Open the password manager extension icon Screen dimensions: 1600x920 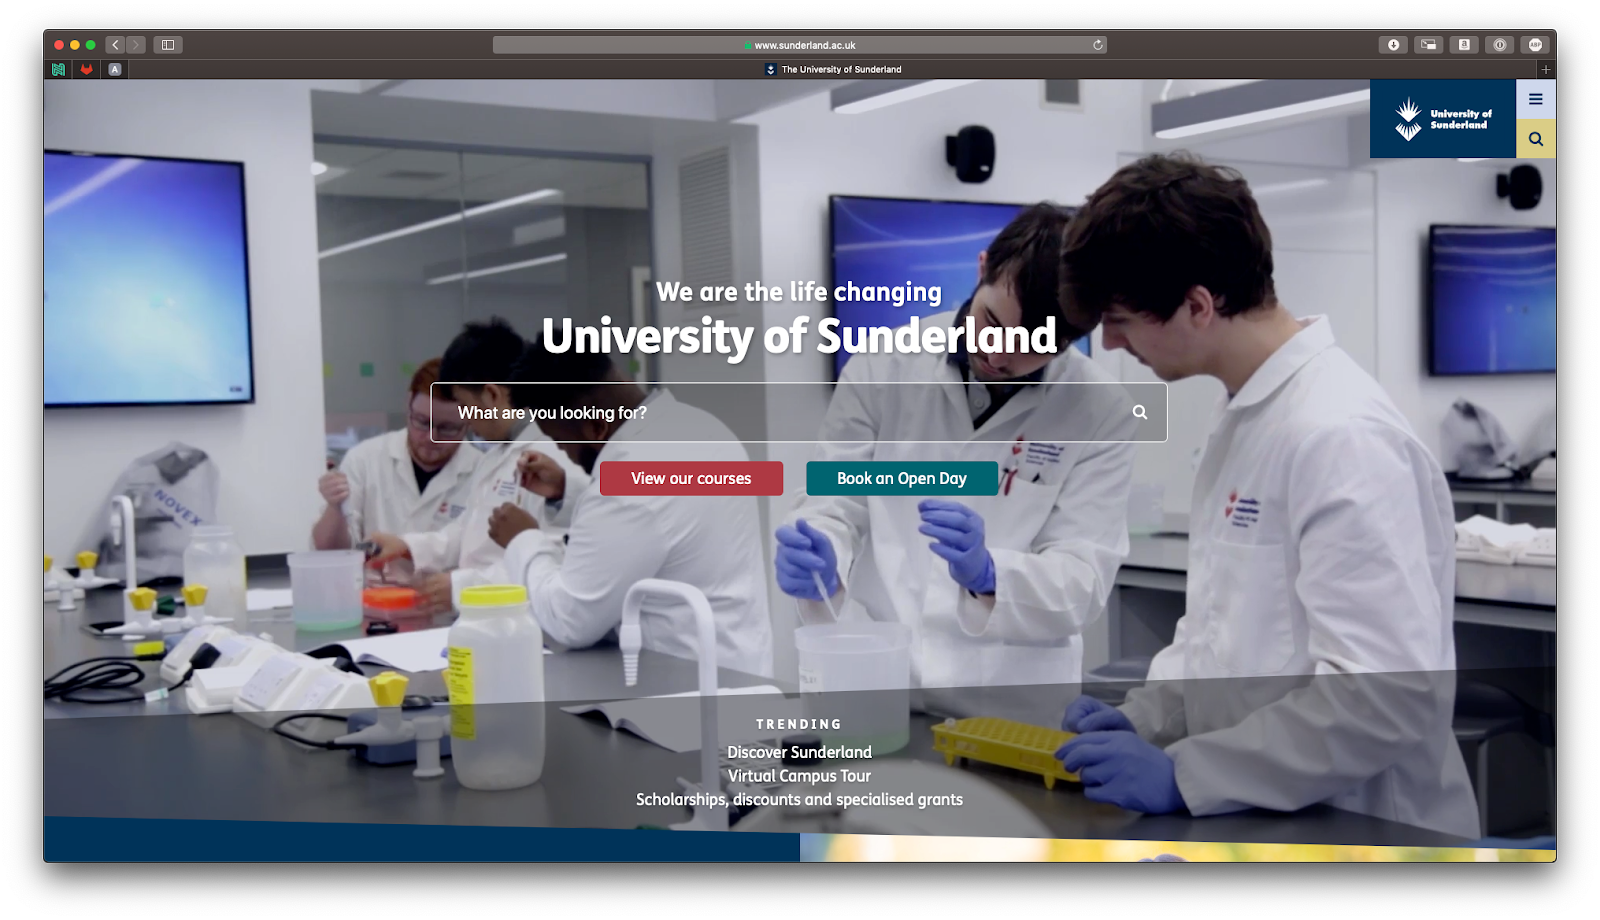(1464, 45)
